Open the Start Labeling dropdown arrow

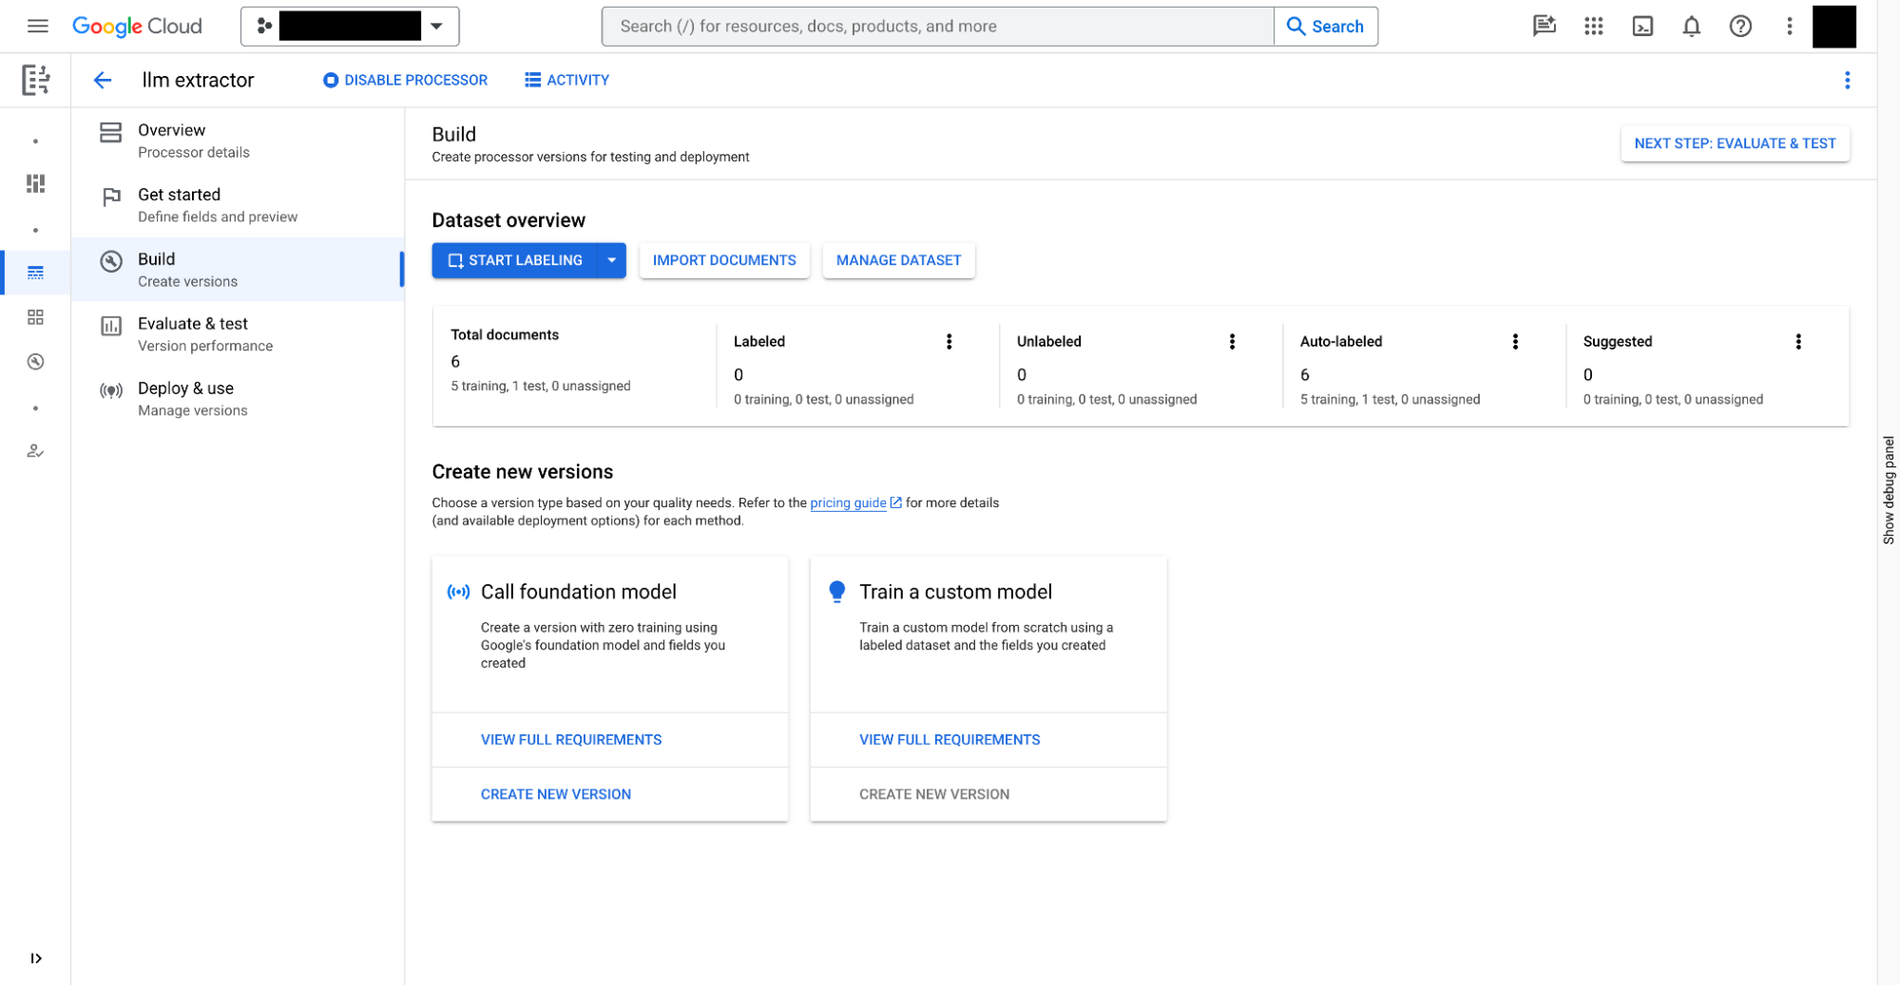[x=611, y=260]
